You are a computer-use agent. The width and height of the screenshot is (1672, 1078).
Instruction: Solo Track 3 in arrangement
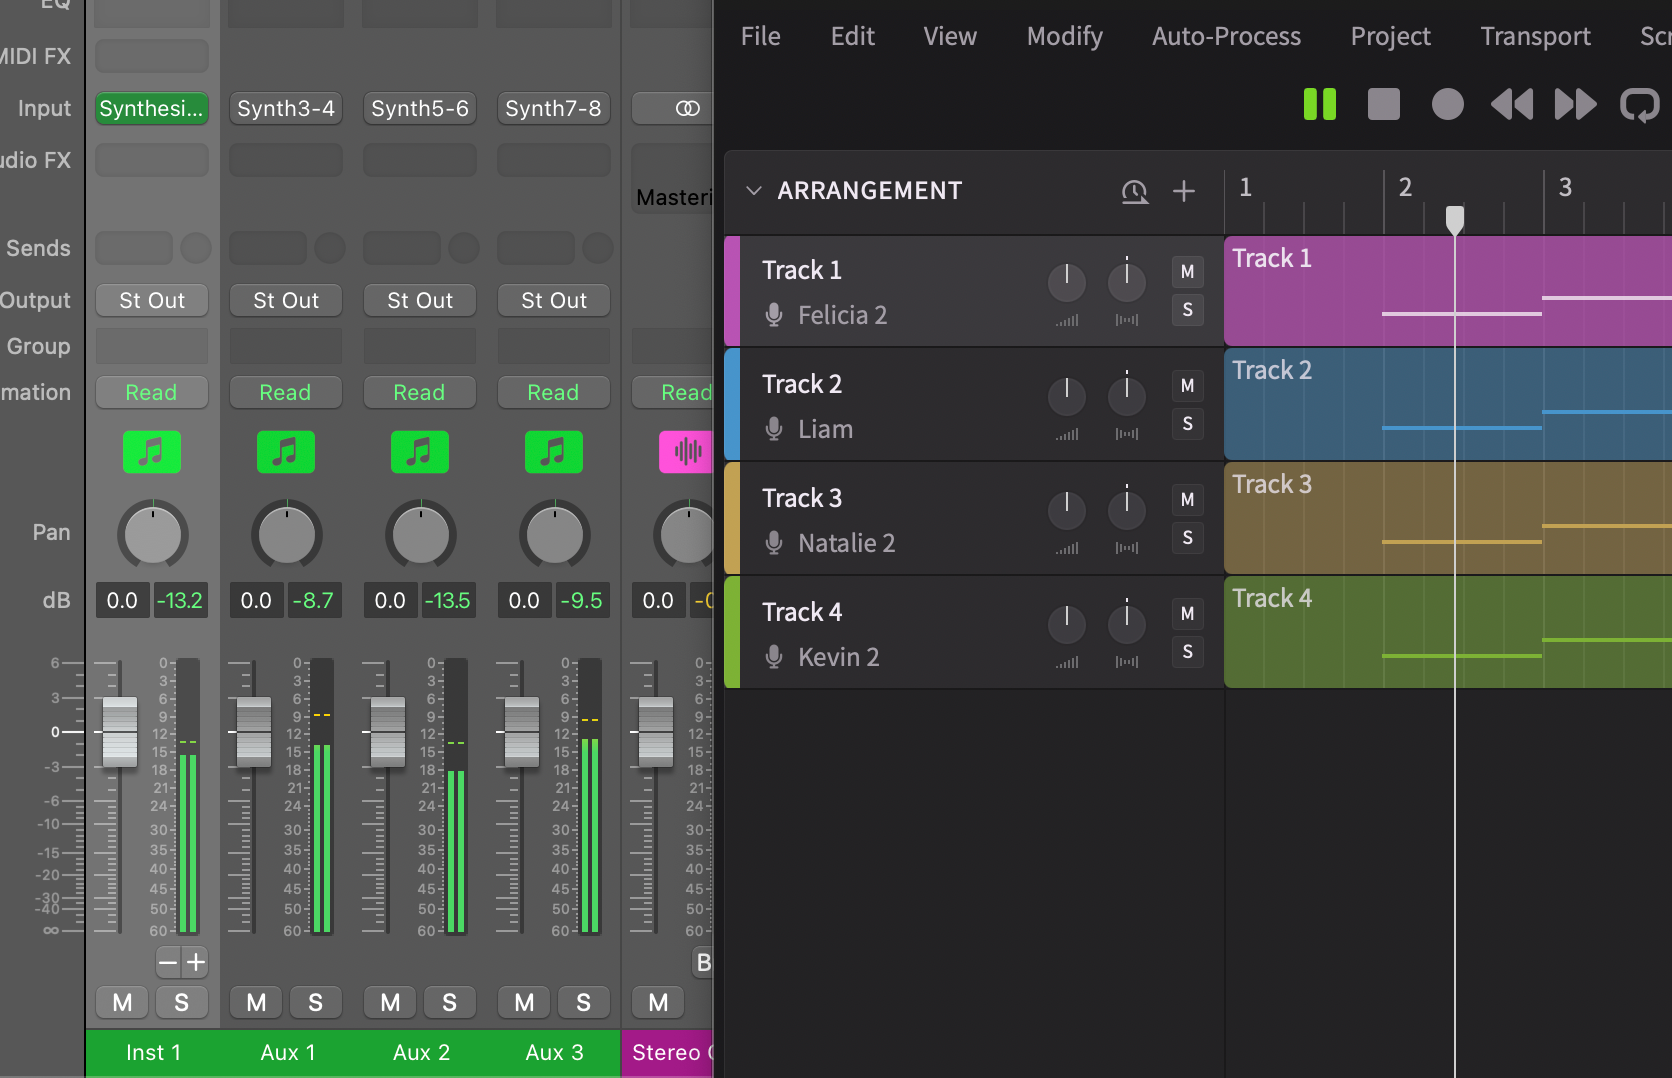(x=1187, y=537)
